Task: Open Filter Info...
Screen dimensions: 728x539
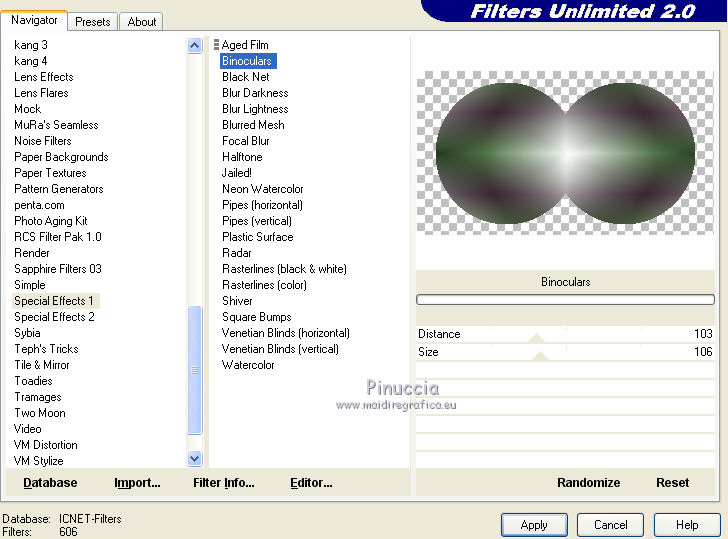Action: pos(224,483)
